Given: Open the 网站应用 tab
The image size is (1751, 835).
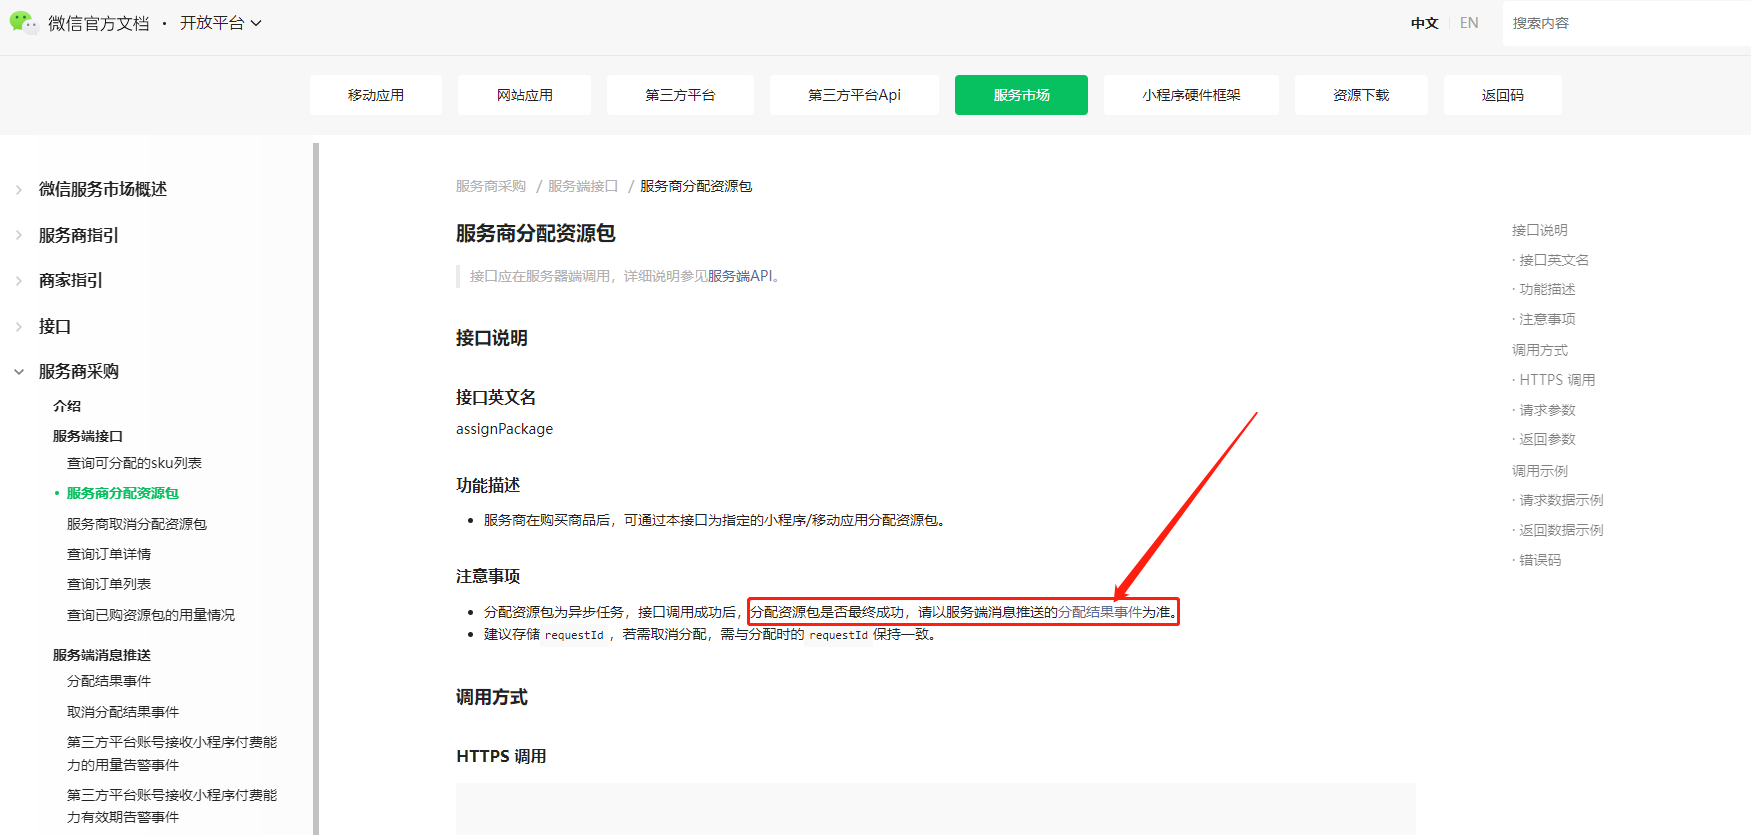Looking at the screenshot, I should 524,95.
